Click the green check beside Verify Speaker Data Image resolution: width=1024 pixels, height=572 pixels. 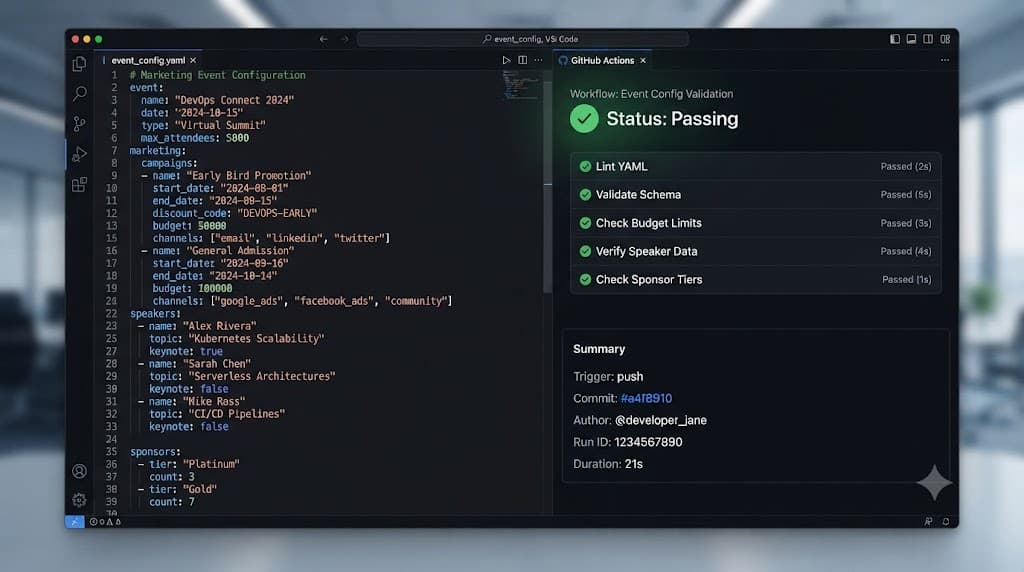pos(585,251)
